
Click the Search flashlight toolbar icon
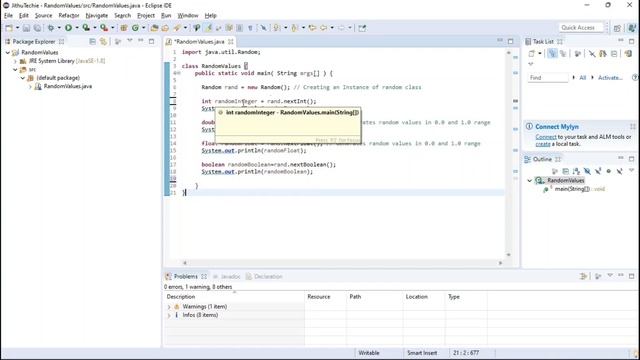coord(177,28)
